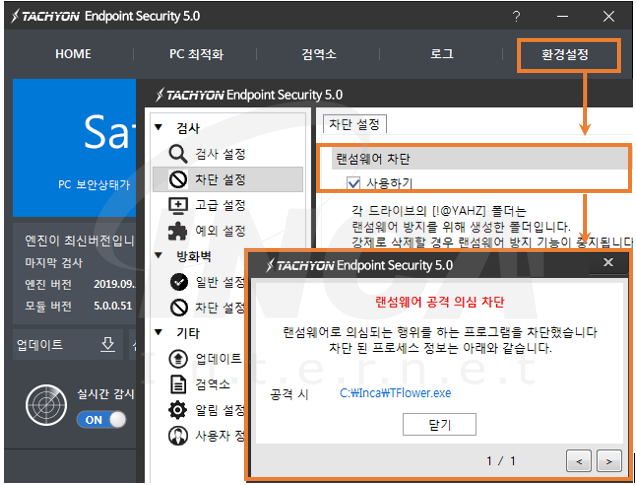Collapse the 기타 tree section
This screenshot has width=636, height=485.
159,332
